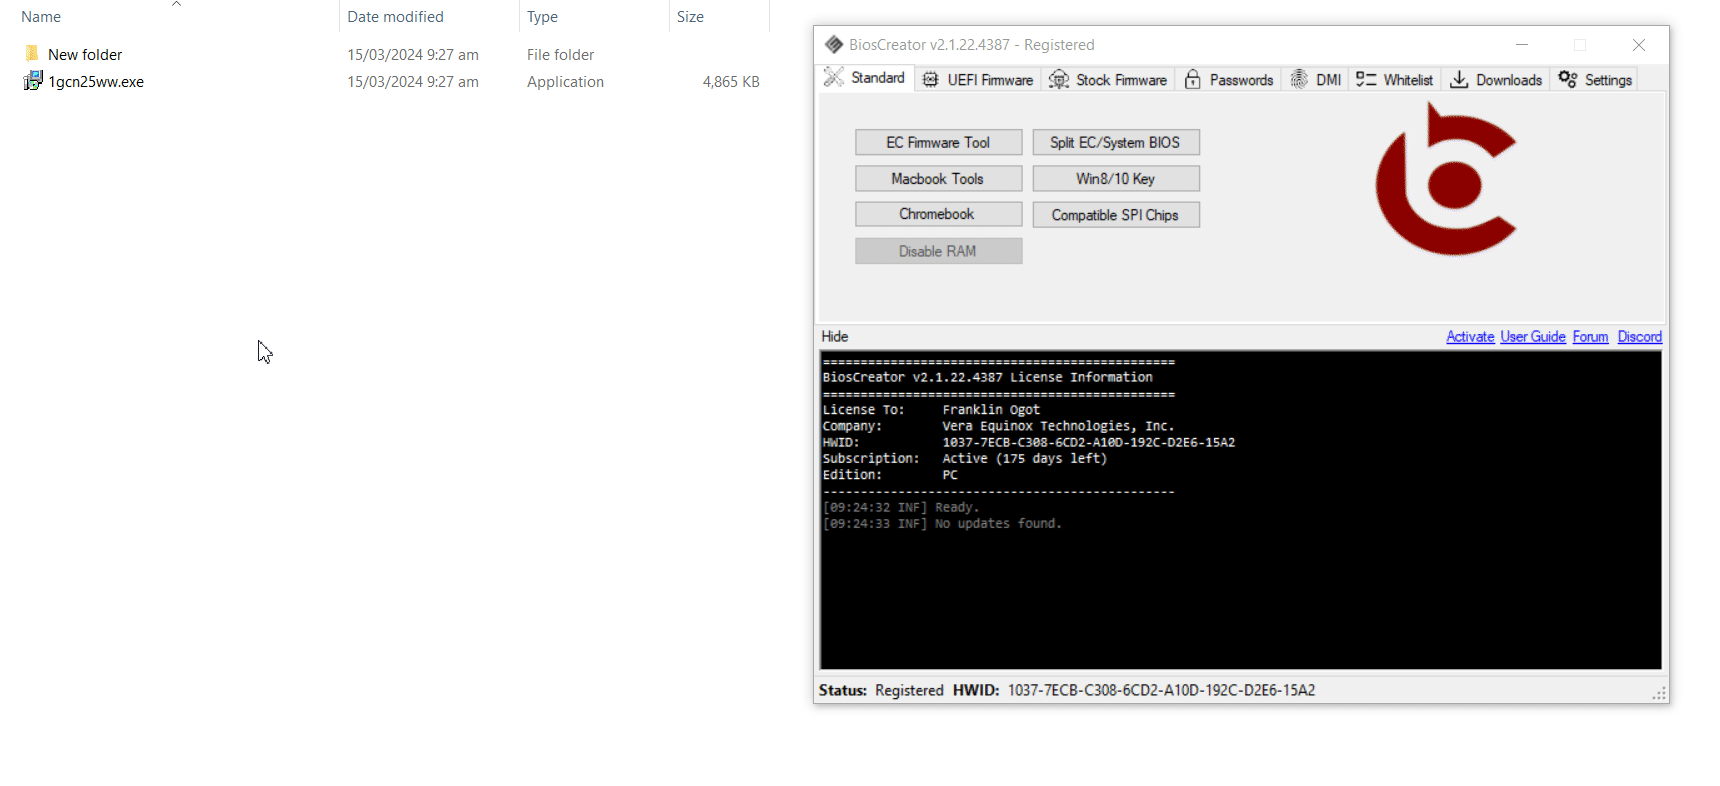This screenshot has width=1720, height=786.
Task: Open the Stock Firmware tab
Action: coord(1108,80)
